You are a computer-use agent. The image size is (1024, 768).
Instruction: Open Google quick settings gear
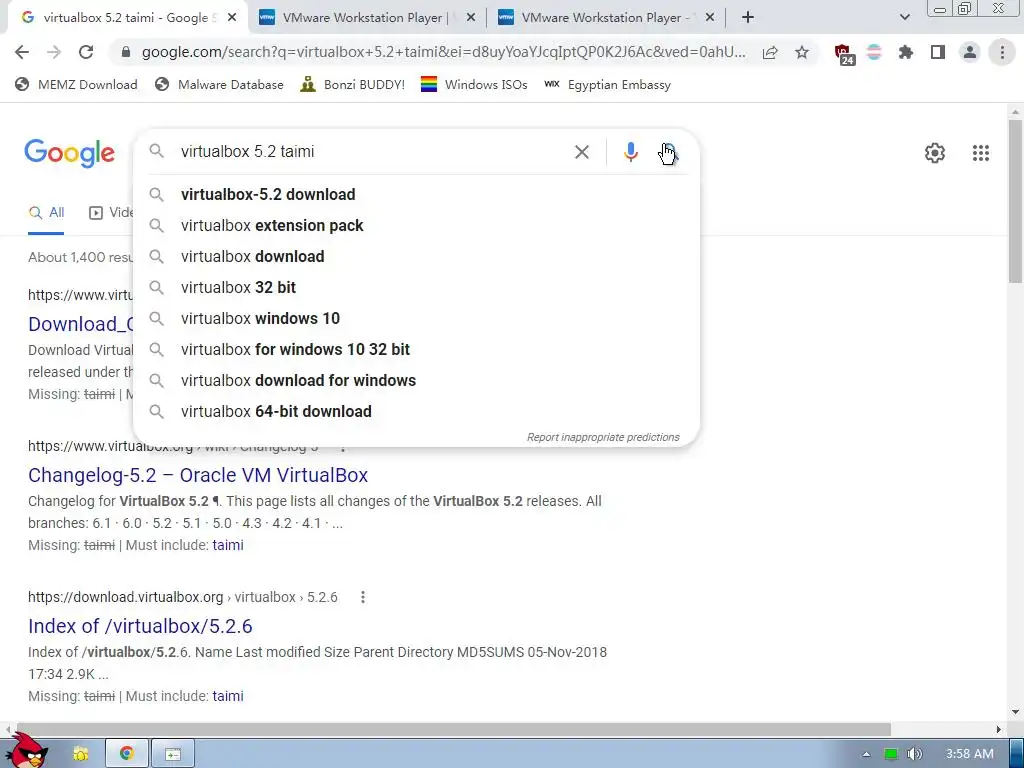tap(935, 153)
